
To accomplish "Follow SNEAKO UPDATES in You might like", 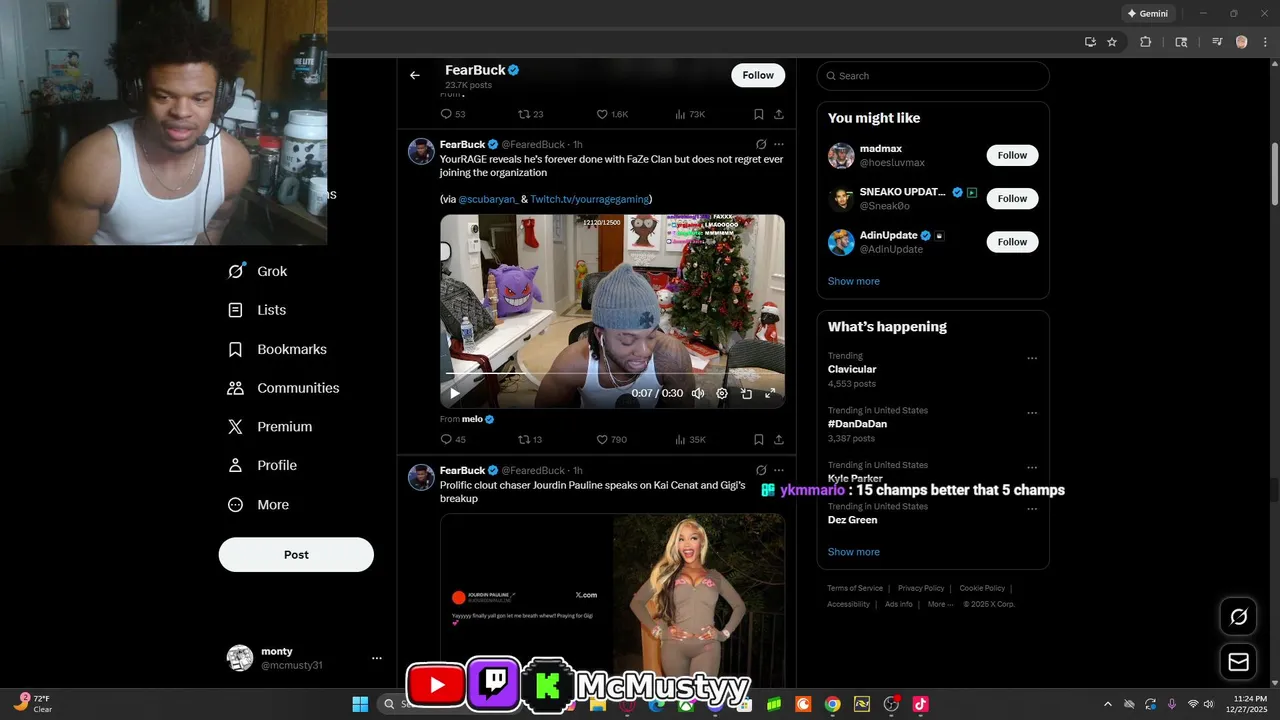I will (1012, 198).
